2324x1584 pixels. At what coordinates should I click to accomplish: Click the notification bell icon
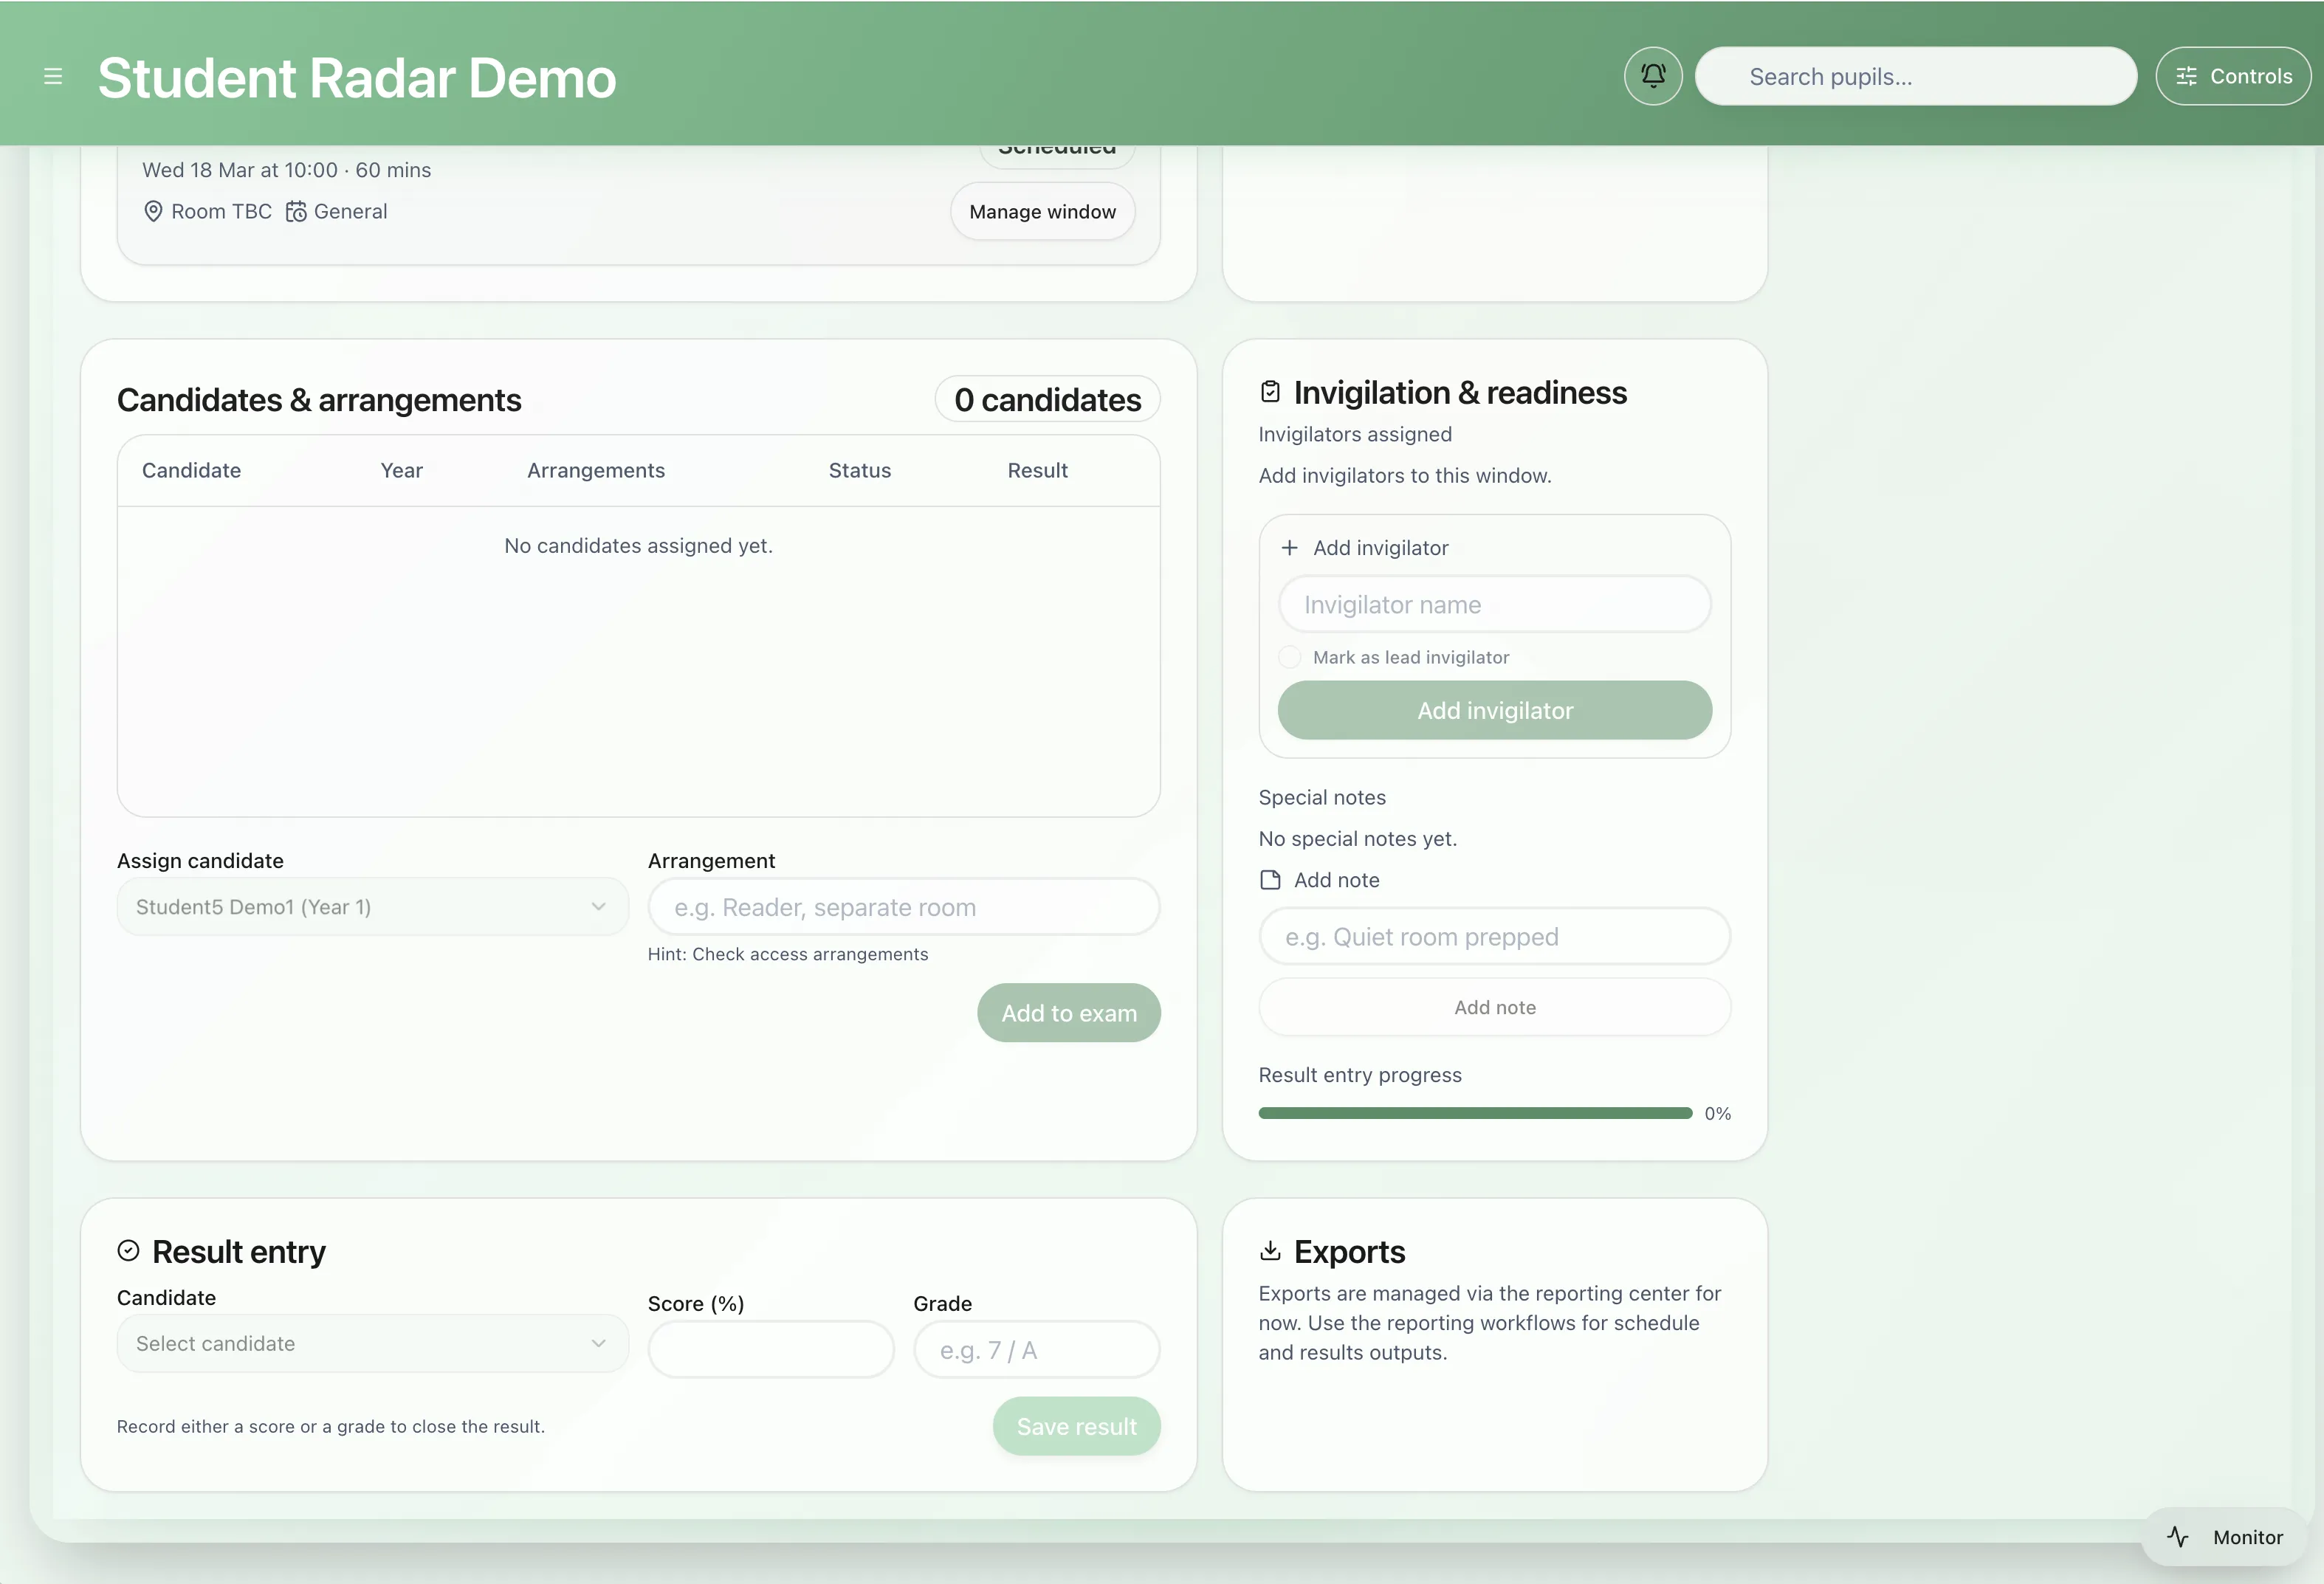coord(1652,75)
